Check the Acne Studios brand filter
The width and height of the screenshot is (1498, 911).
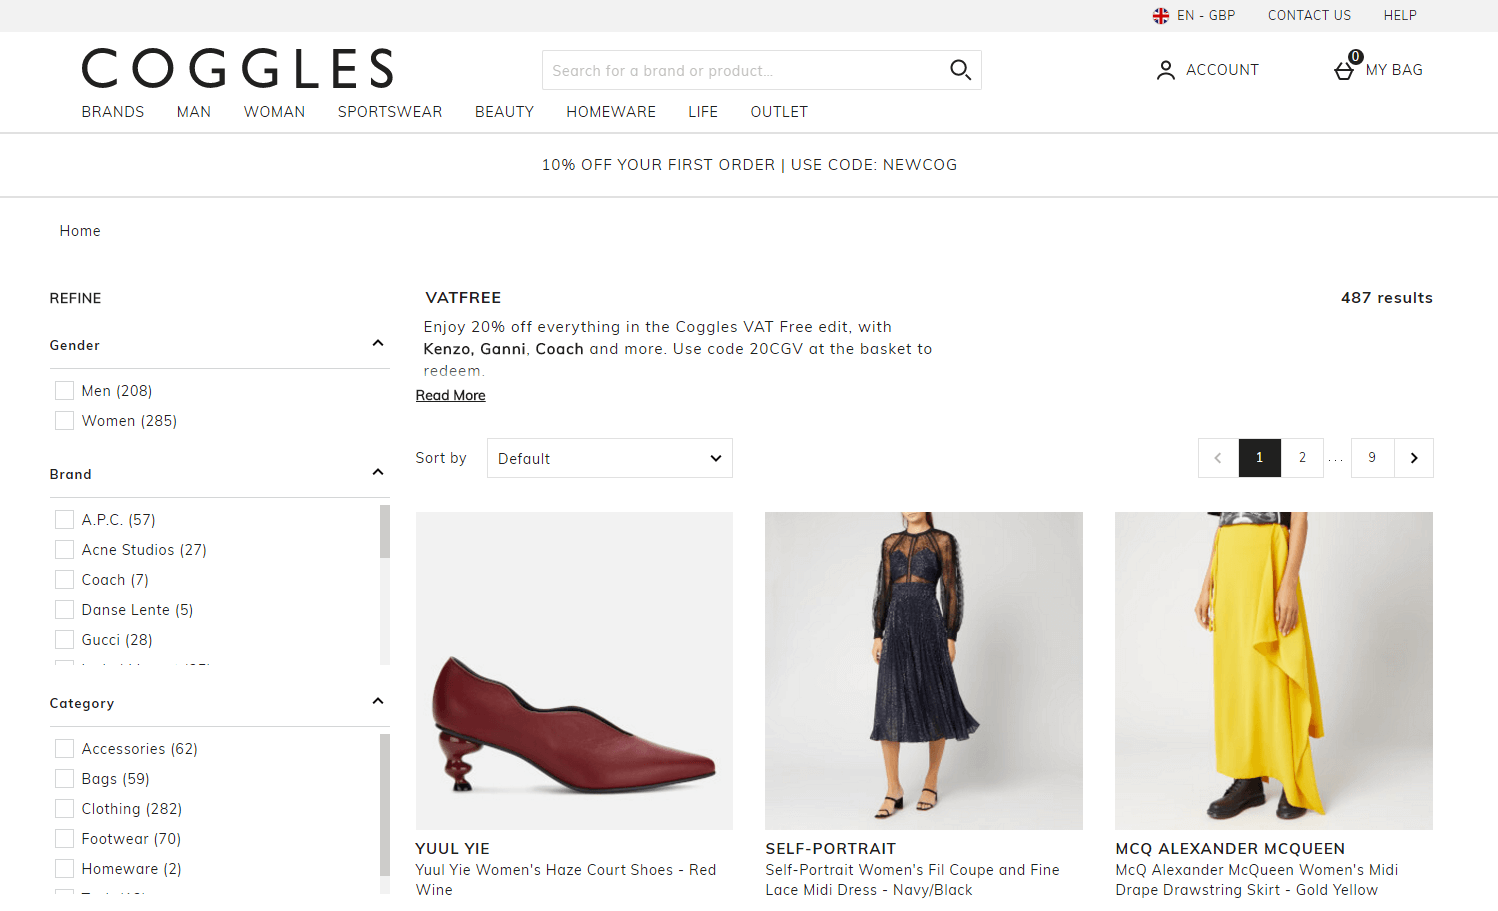[65, 550]
